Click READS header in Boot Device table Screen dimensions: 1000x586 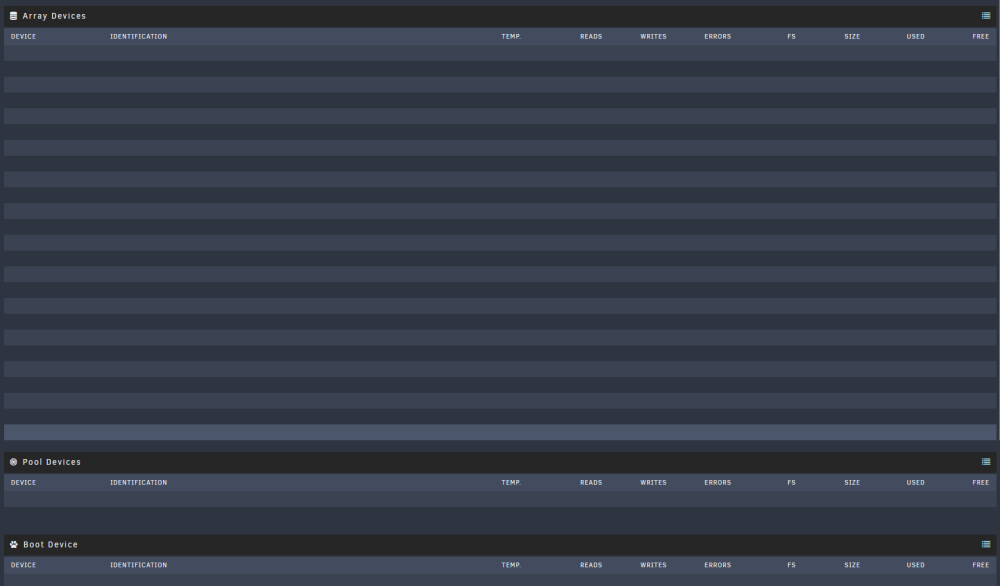(x=591, y=565)
